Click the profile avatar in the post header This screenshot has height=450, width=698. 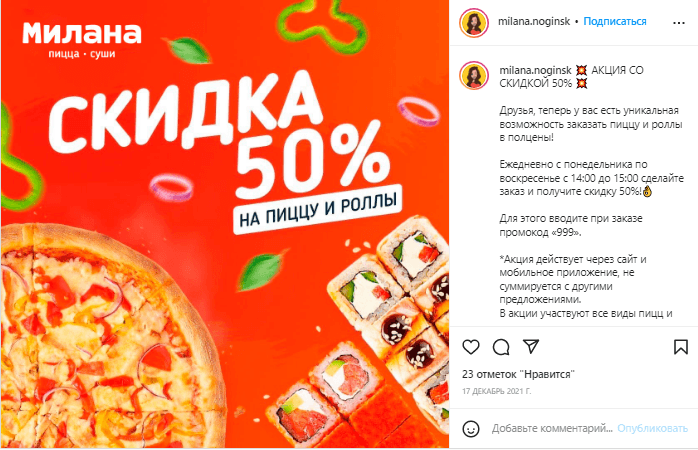pos(474,23)
